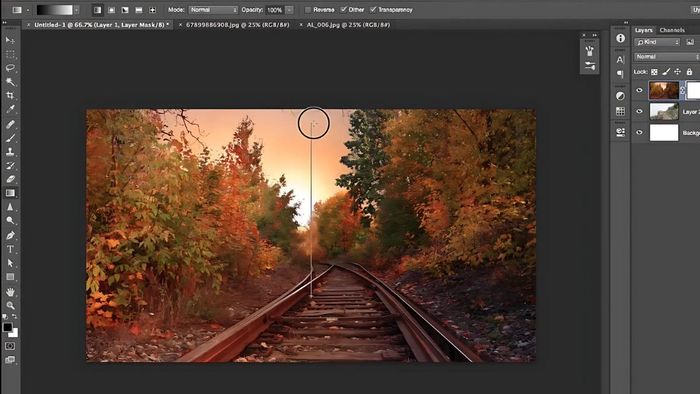
Task: Select the Clone Stamp tool
Action: tap(10, 152)
